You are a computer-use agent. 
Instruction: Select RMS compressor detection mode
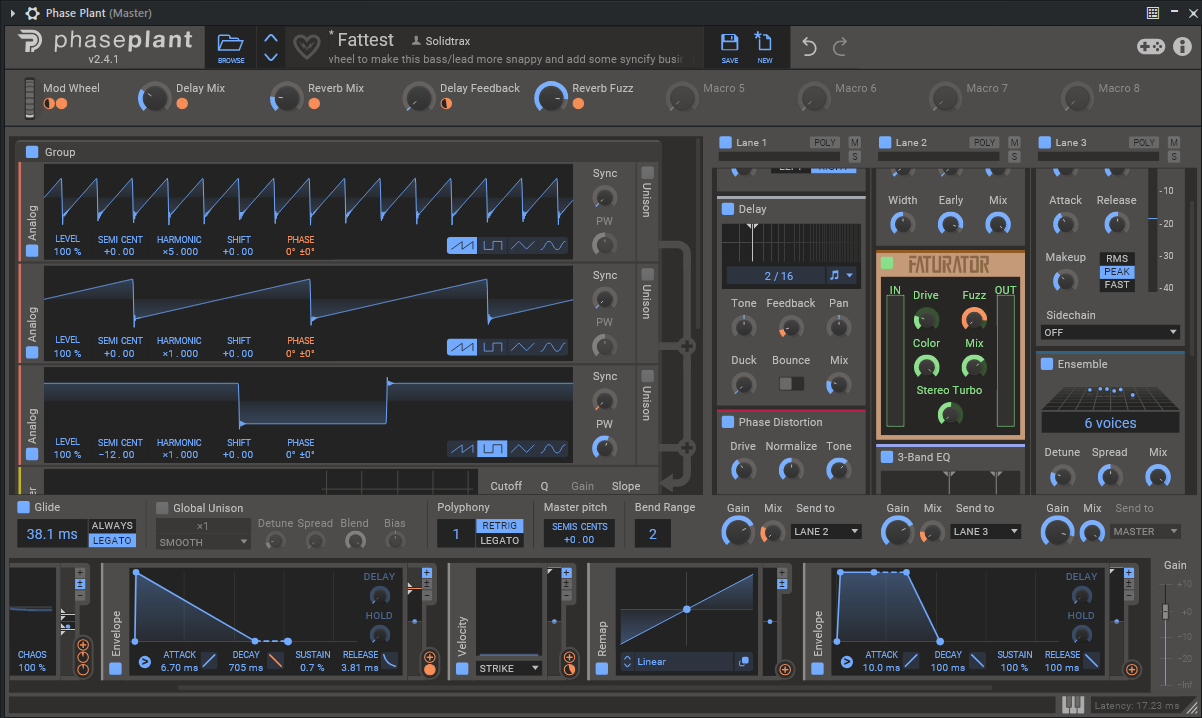click(1117, 258)
